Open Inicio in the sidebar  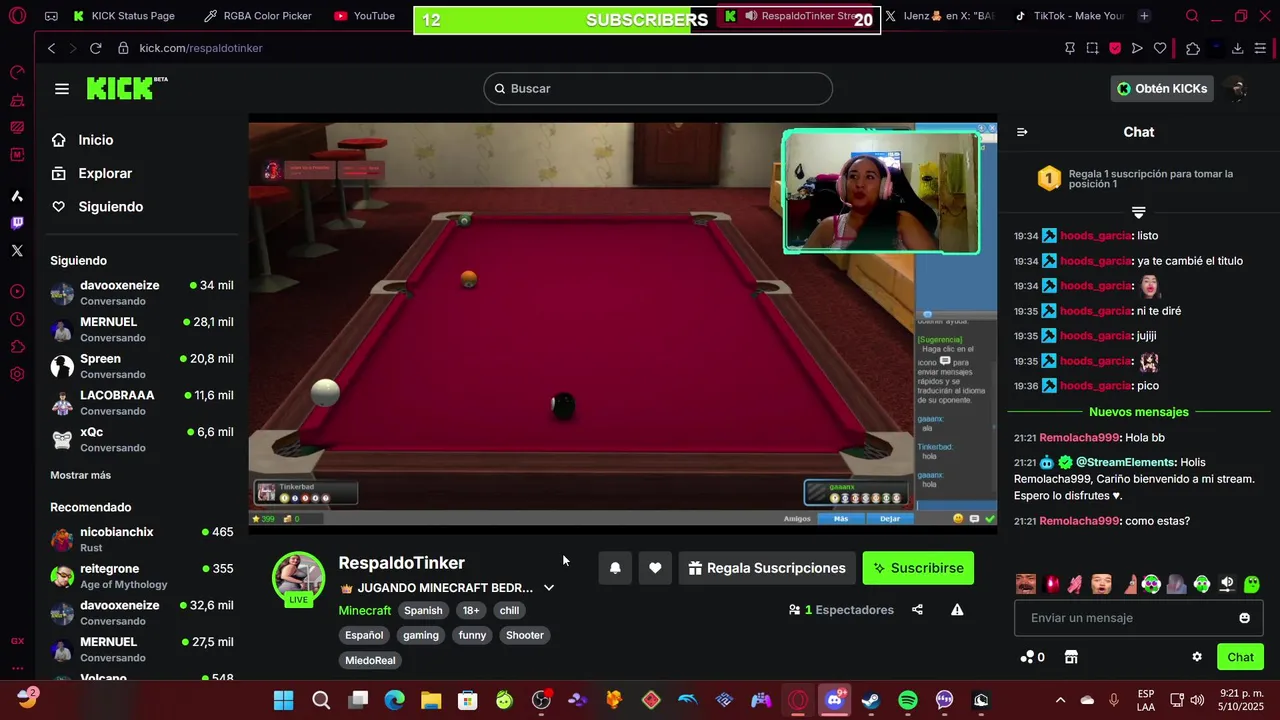pyautogui.click(x=96, y=140)
